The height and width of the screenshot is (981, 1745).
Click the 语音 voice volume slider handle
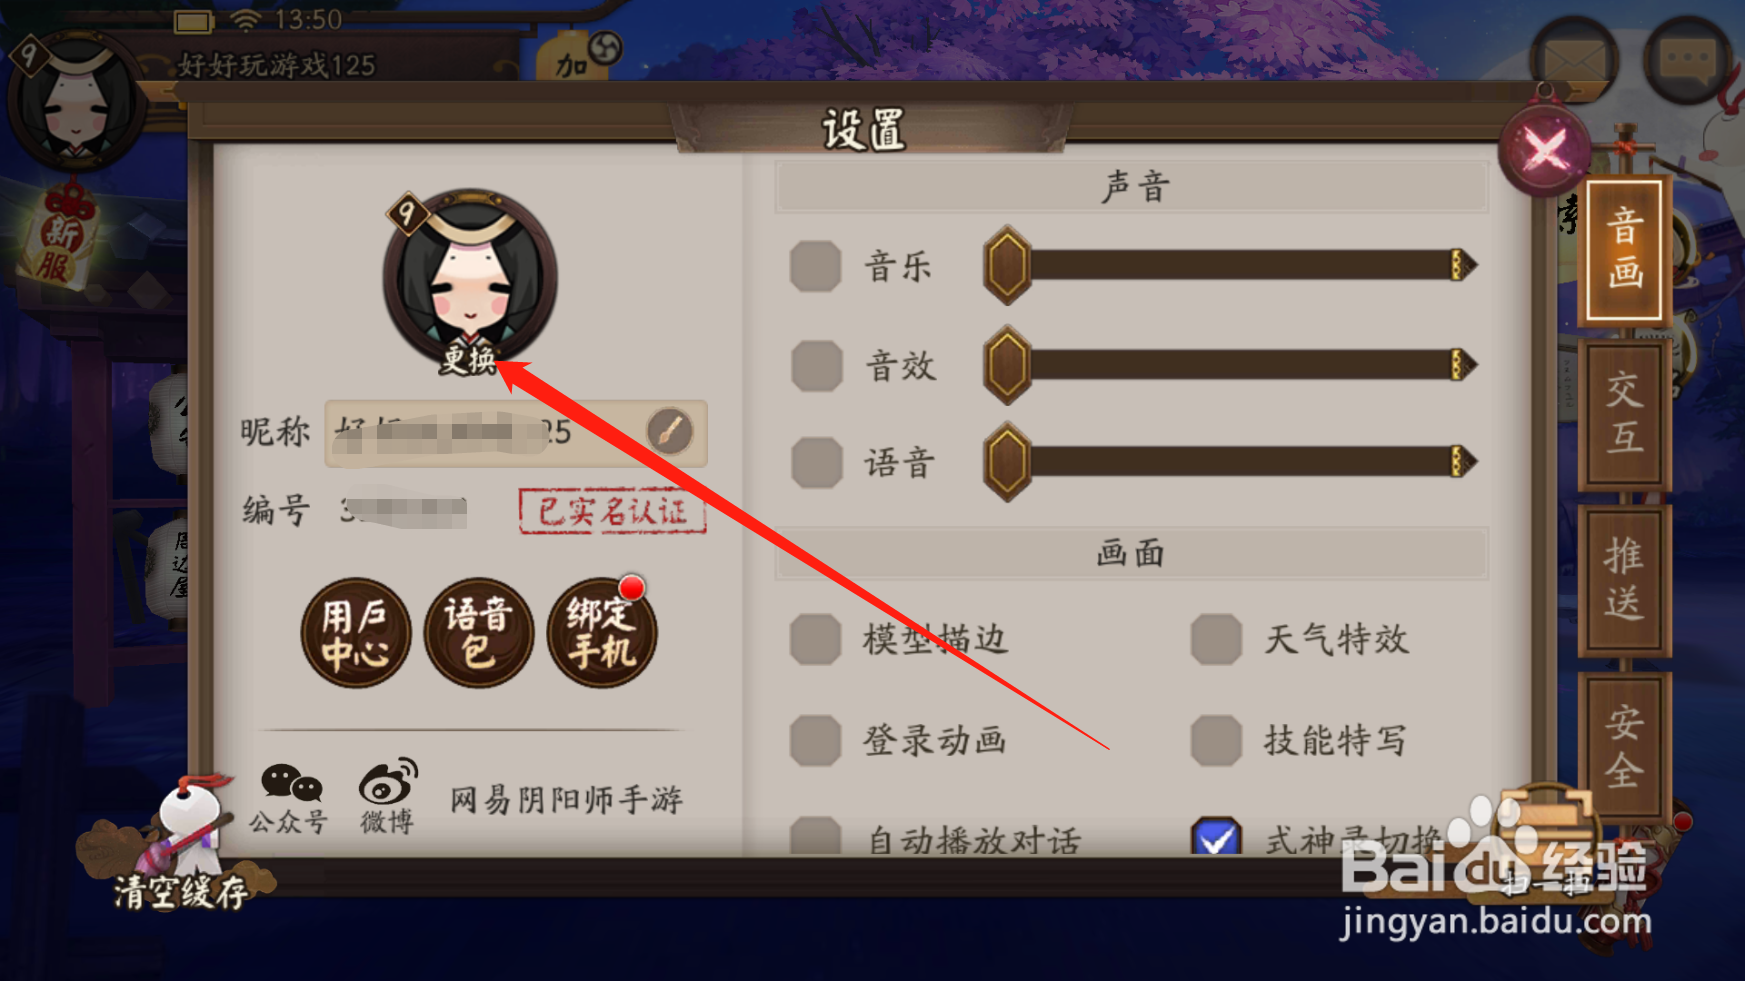1007,462
